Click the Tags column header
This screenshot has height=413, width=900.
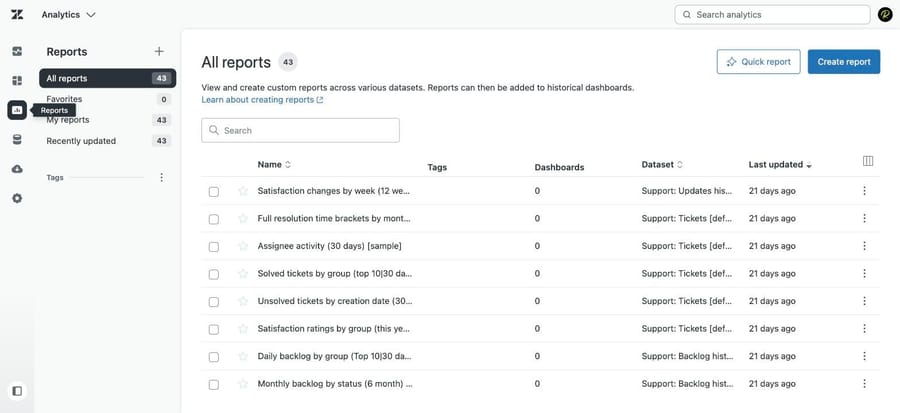click(x=437, y=167)
